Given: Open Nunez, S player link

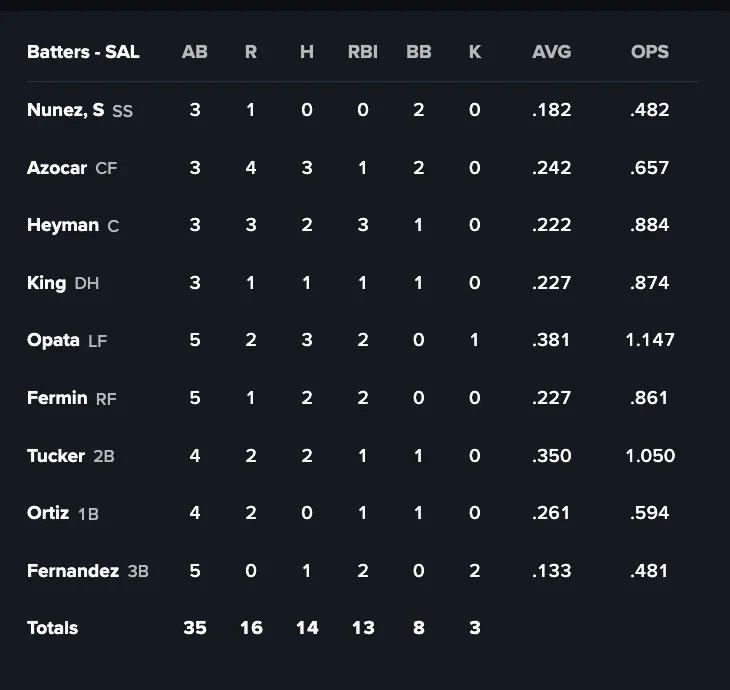Looking at the screenshot, I should coord(66,111).
